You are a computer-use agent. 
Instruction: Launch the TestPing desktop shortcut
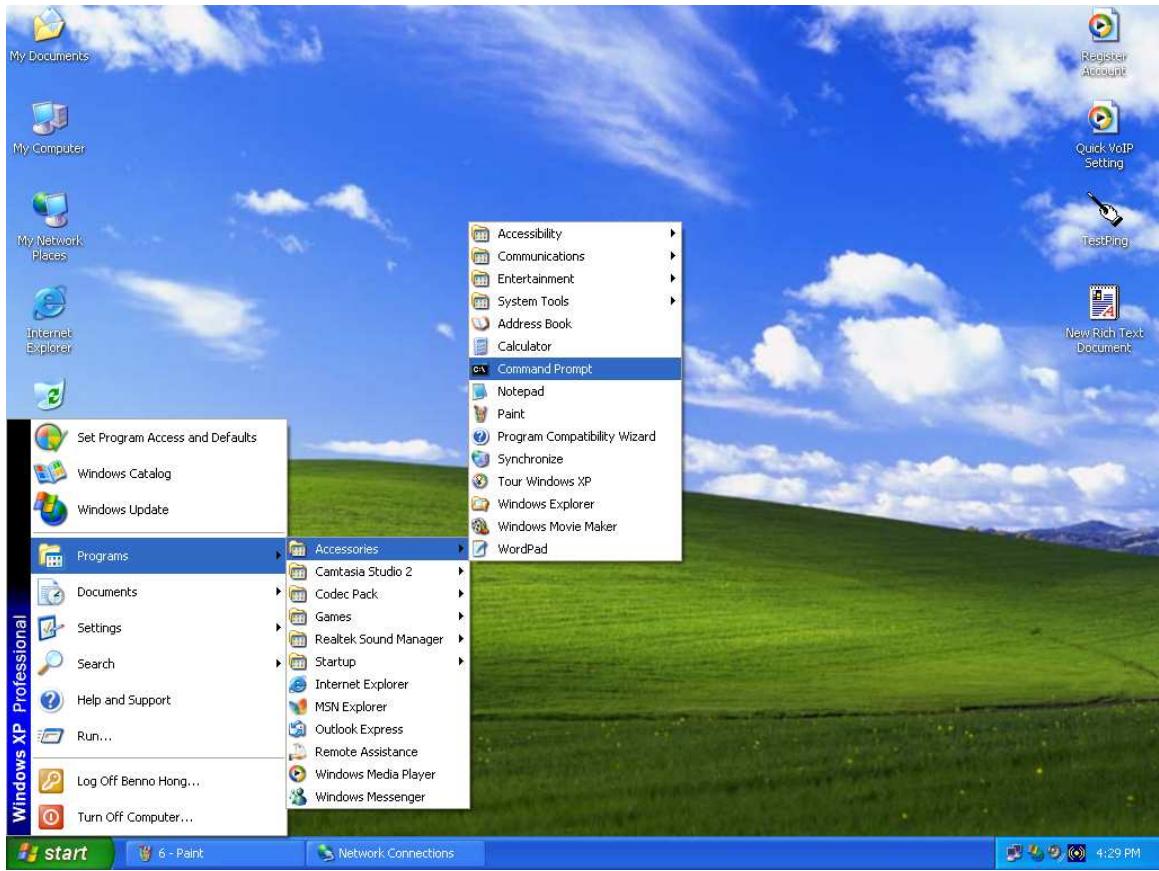click(x=1104, y=220)
